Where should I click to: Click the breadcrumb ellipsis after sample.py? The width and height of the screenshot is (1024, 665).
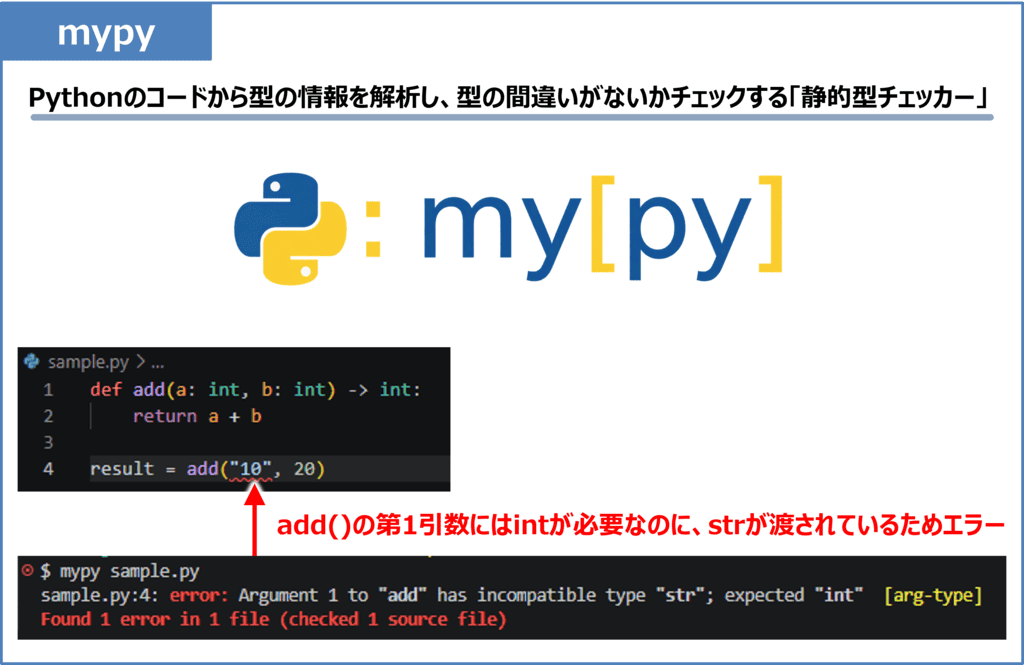tap(157, 363)
